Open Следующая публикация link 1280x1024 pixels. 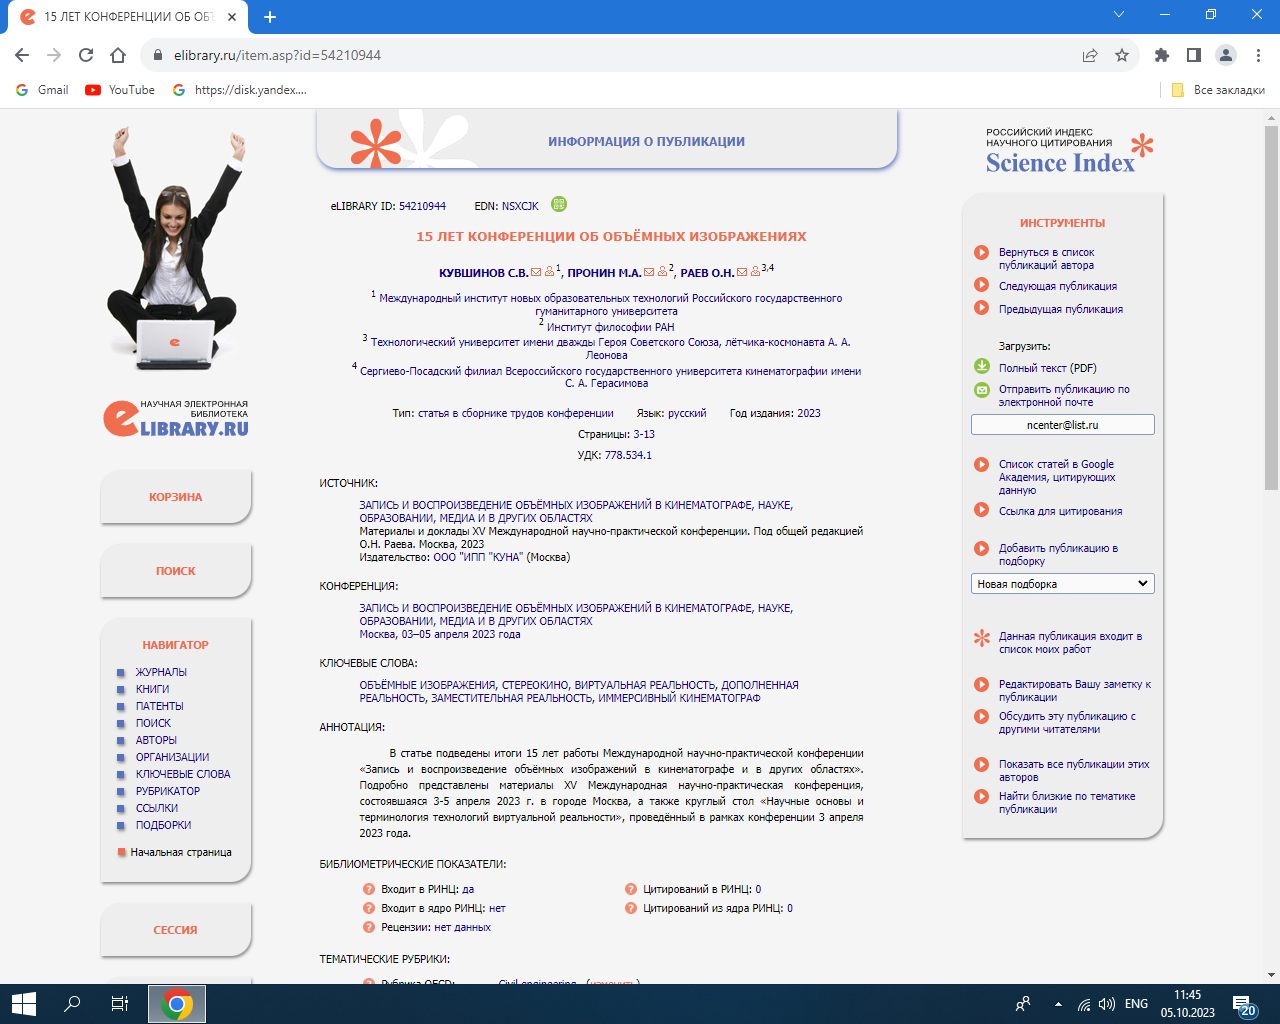1058,286
